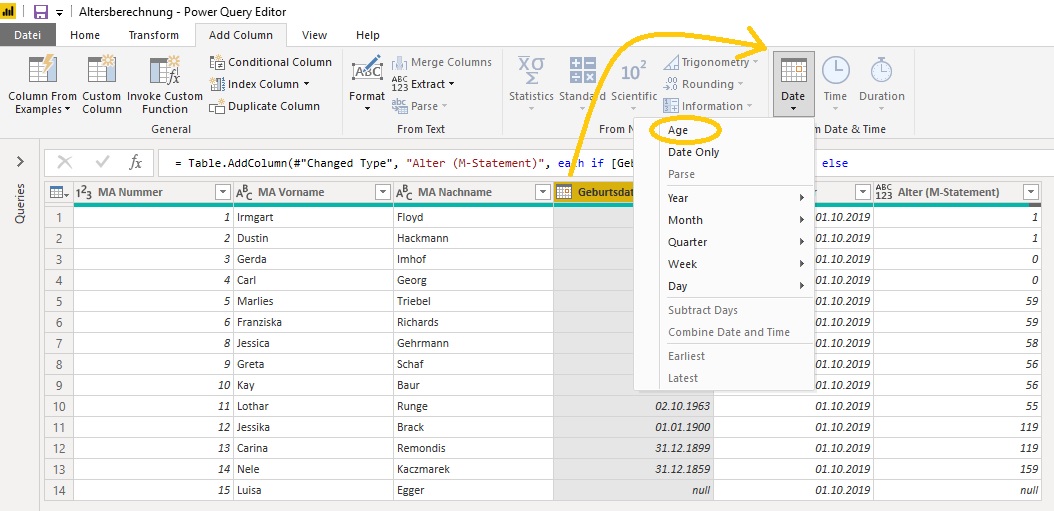Click the Time clock icon

coord(836,70)
